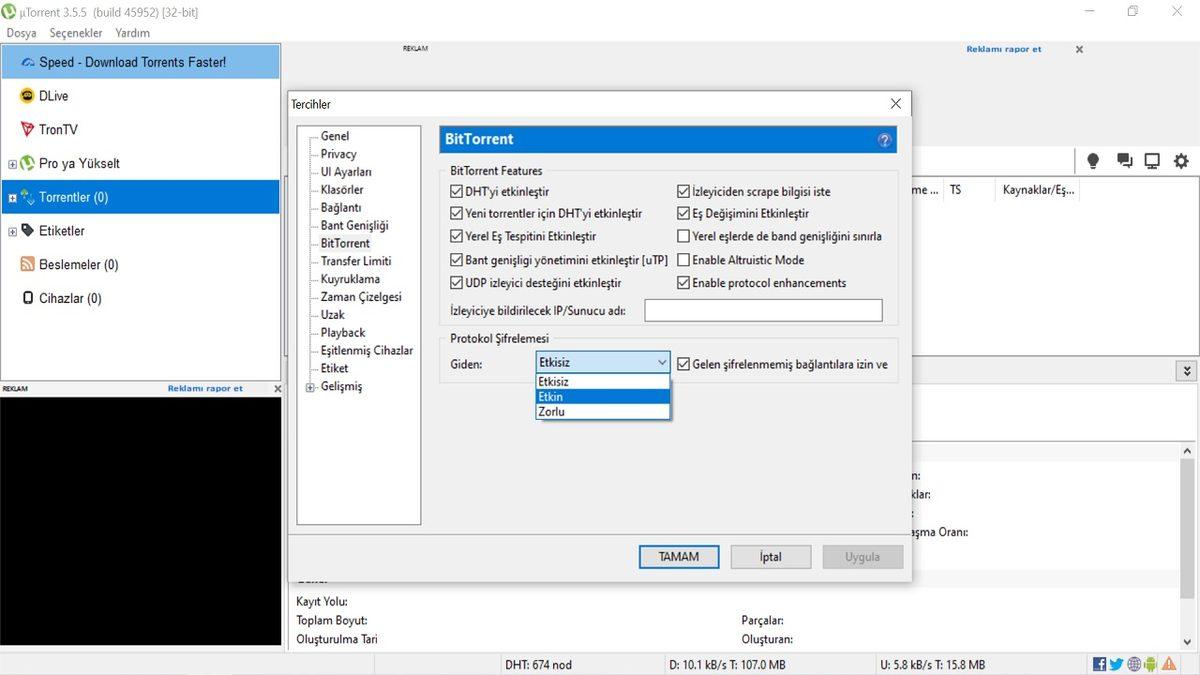Open the warning triangle icon in status bar

pyautogui.click(x=1169, y=663)
